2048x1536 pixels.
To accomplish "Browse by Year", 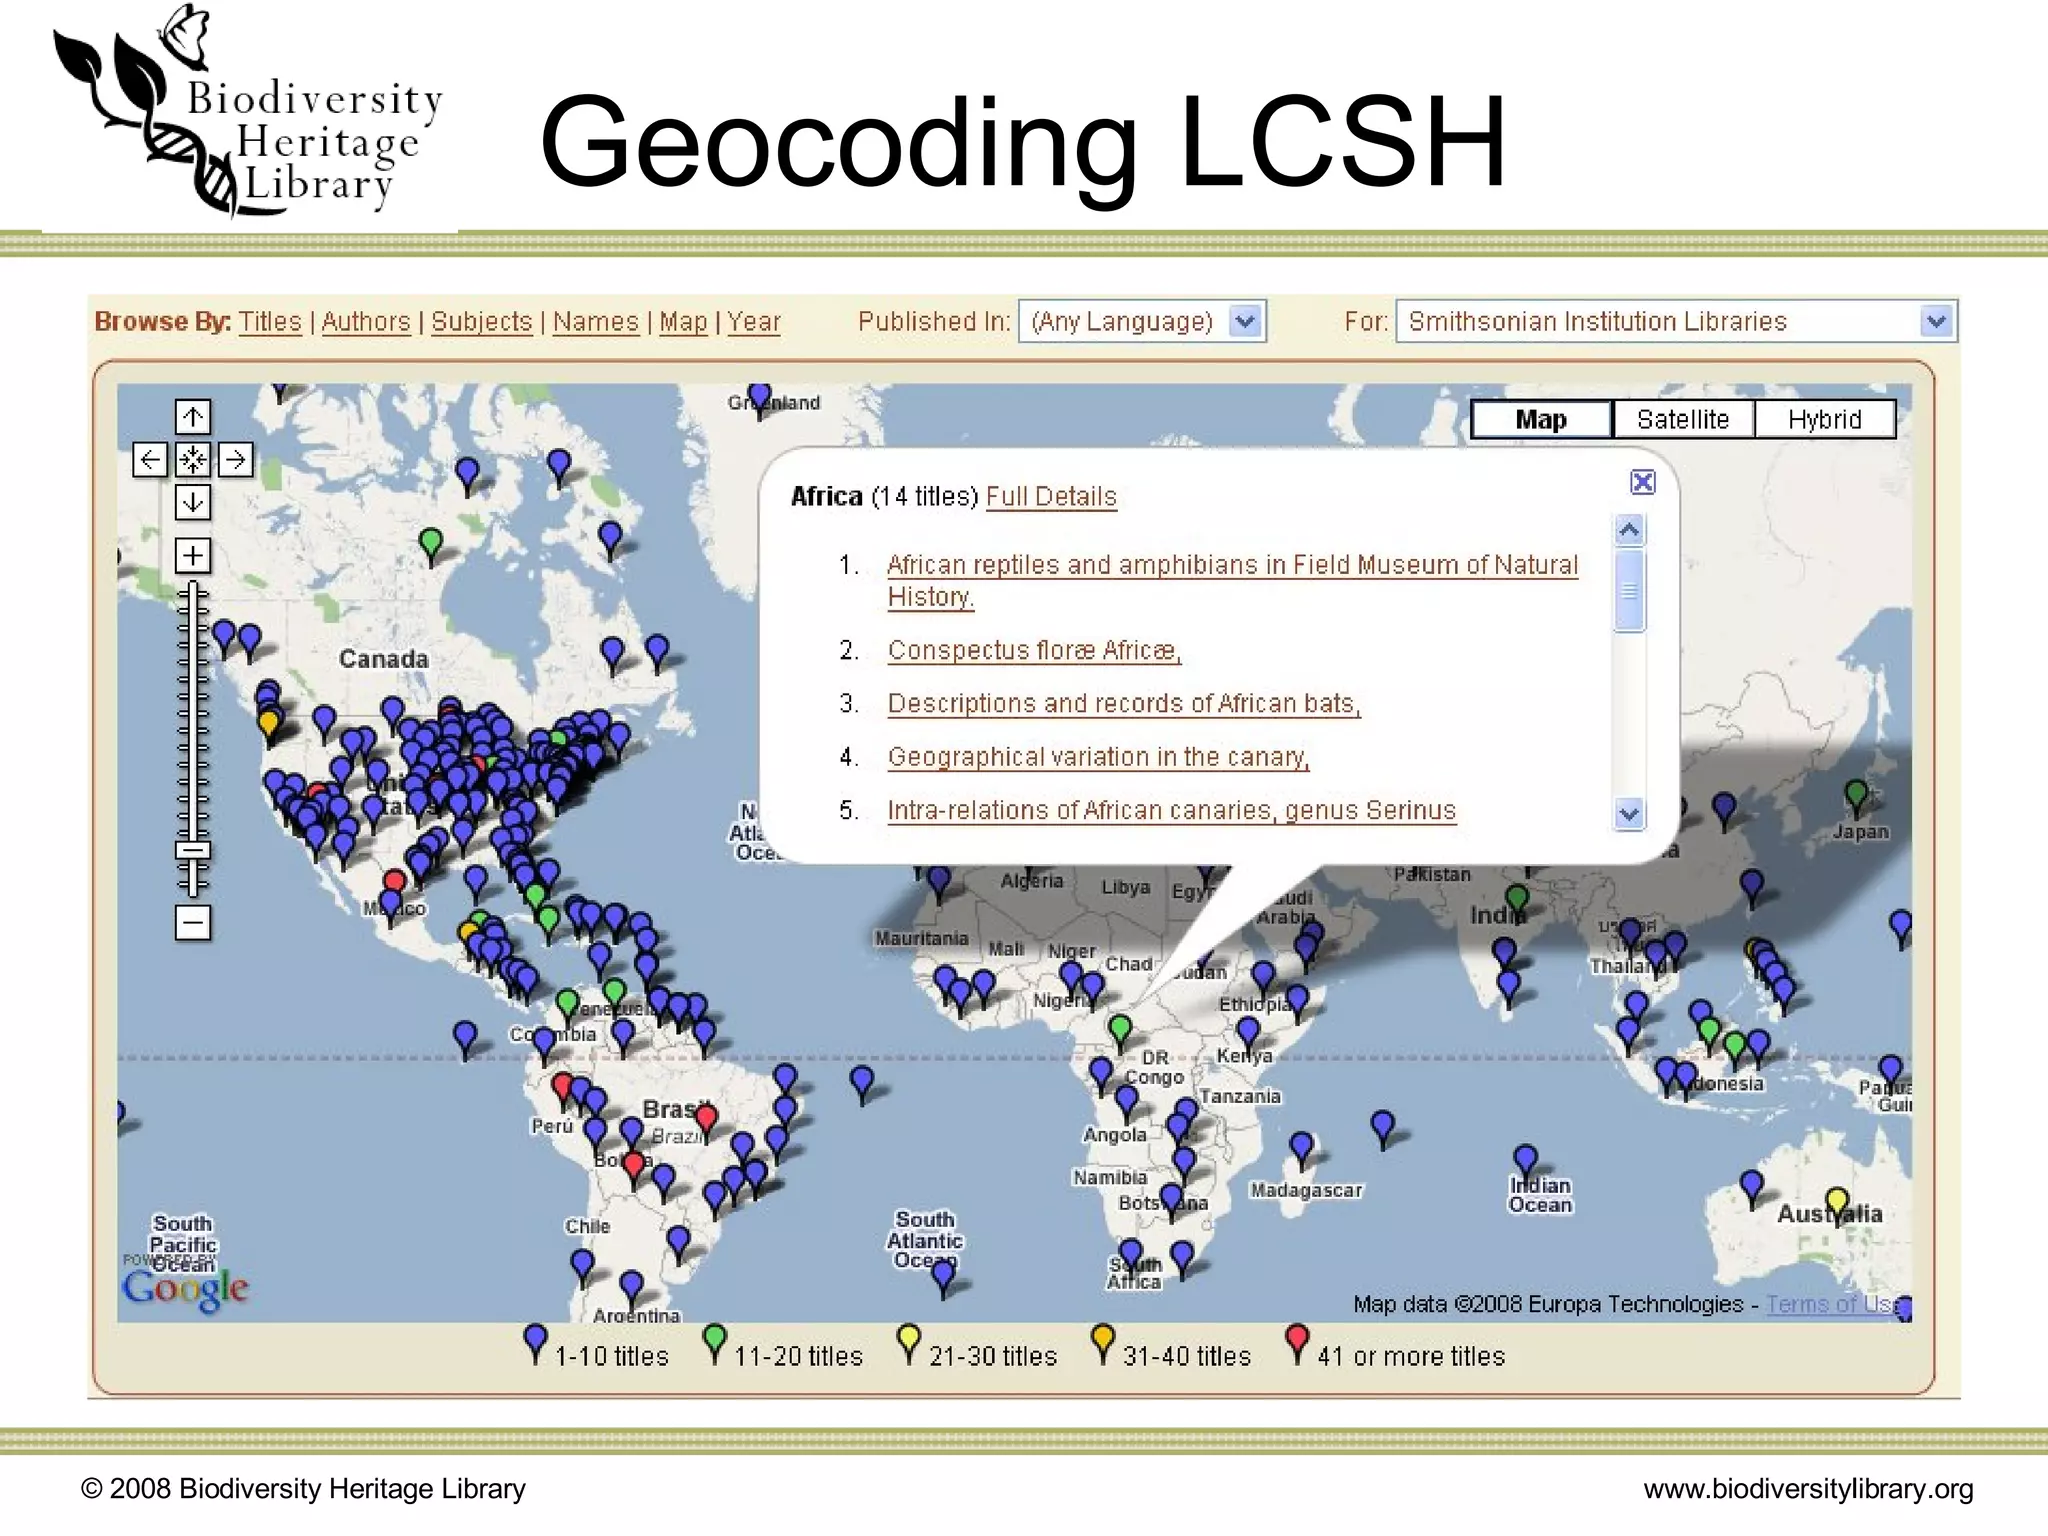I will pos(754,322).
